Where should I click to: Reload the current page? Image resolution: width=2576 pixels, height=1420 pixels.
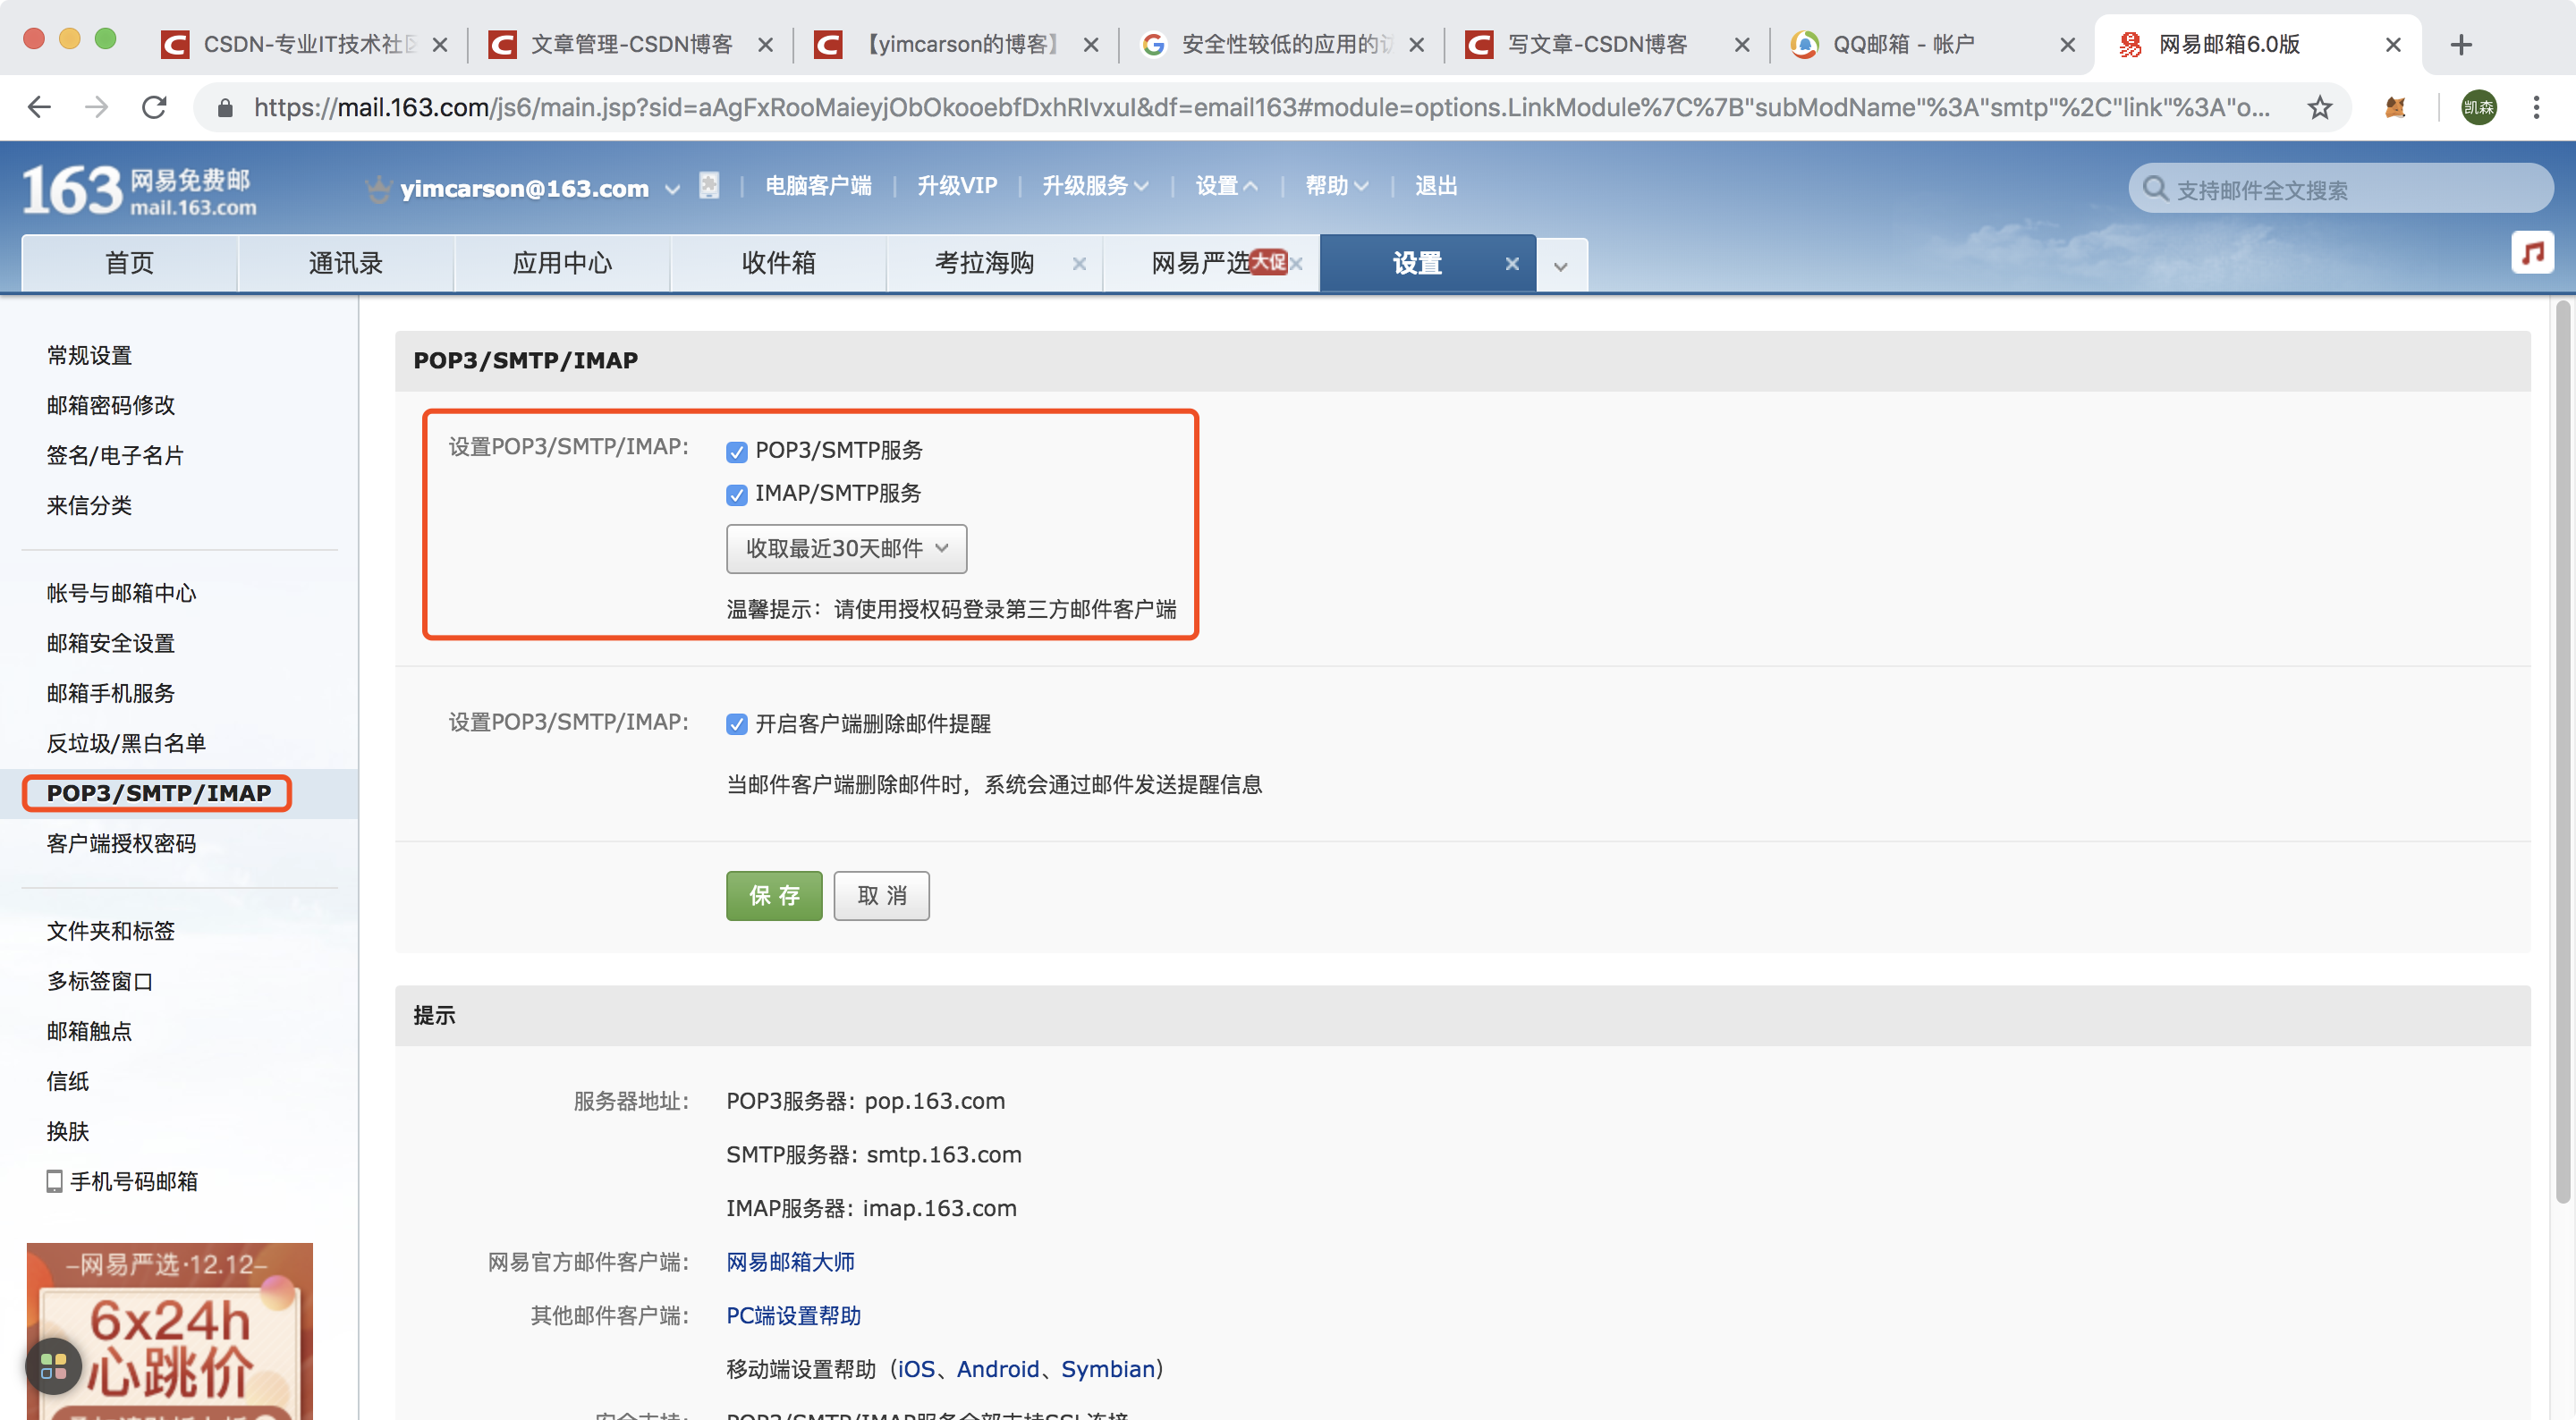tap(154, 107)
